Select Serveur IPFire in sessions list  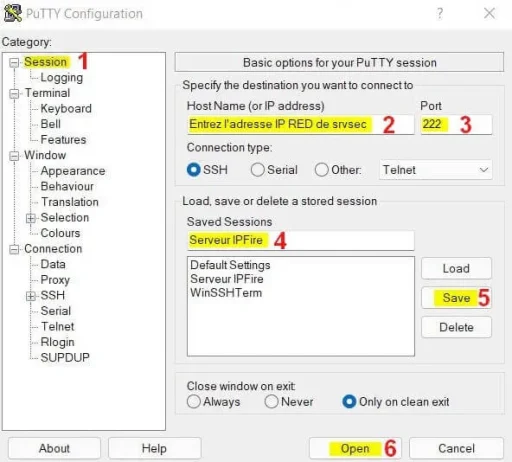(227, 279)
